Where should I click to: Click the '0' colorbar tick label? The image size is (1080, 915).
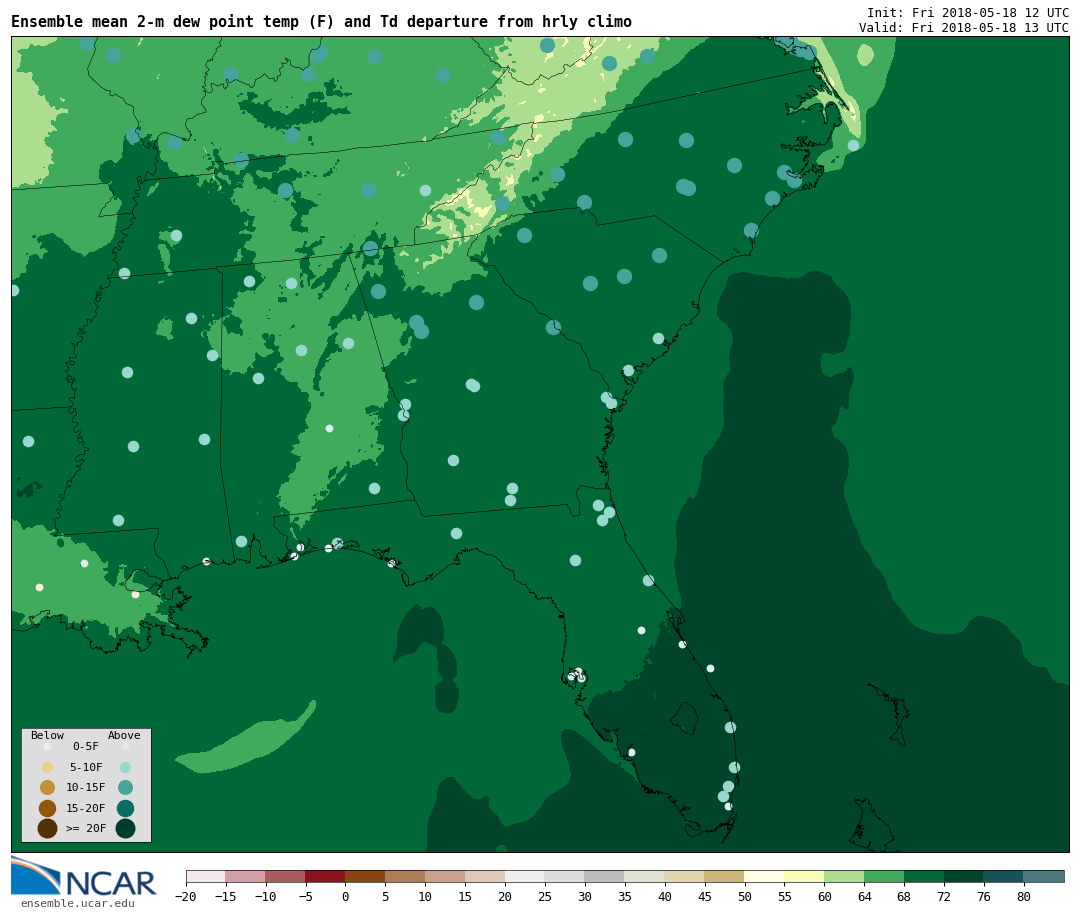[x=345, y=896]
